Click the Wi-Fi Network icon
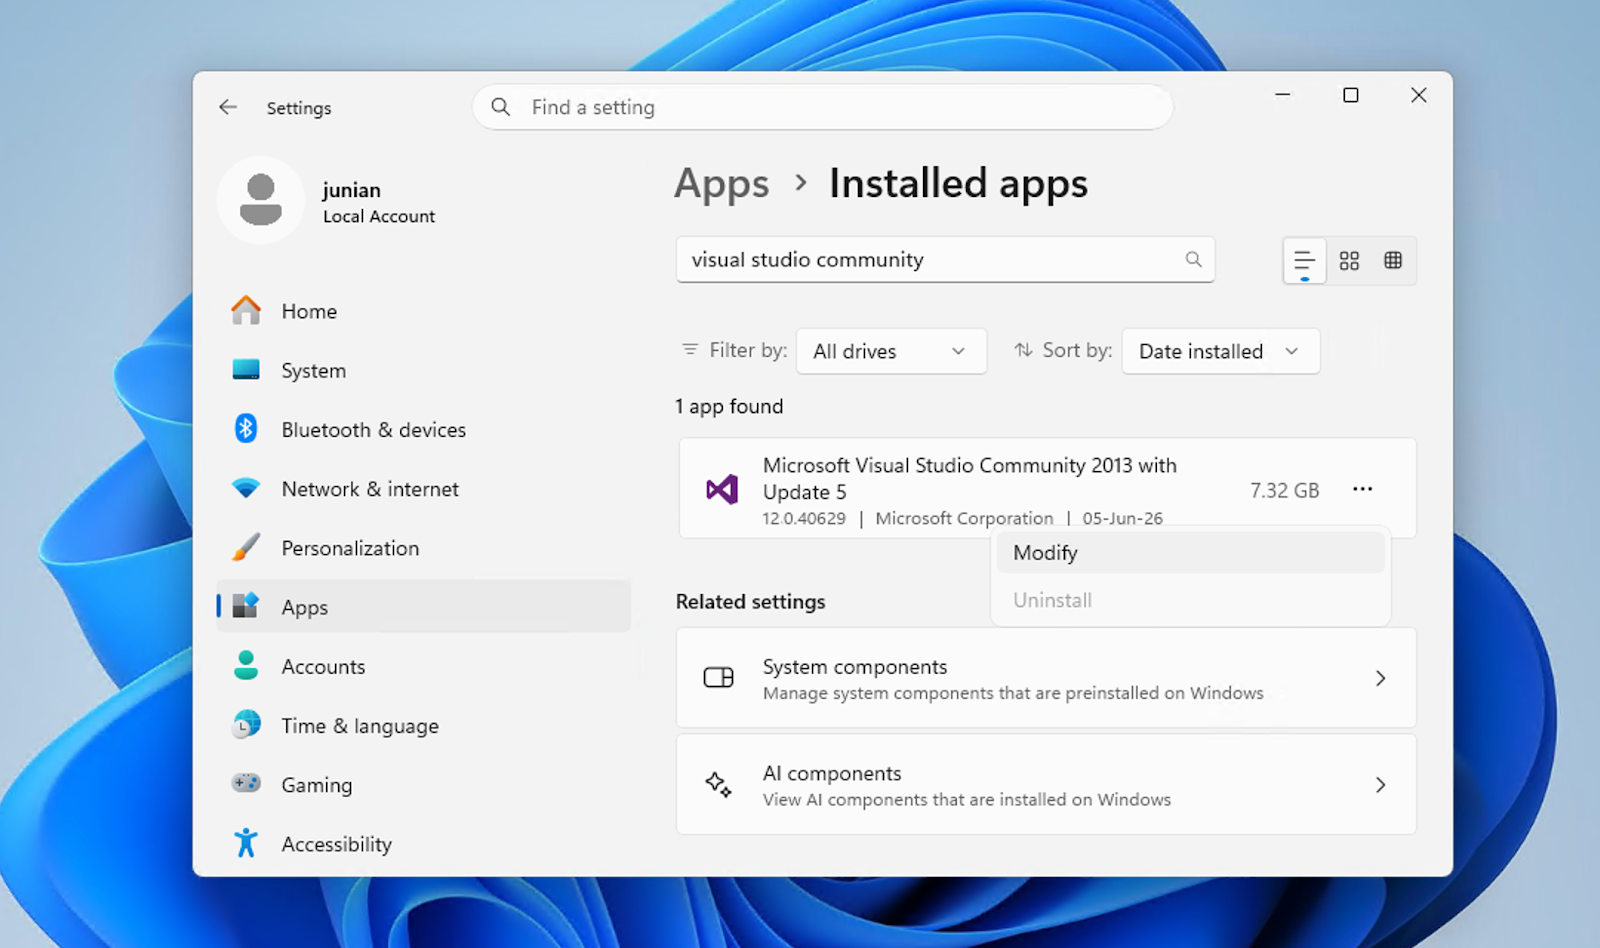The image size is (1600, 948). (246, 488)
